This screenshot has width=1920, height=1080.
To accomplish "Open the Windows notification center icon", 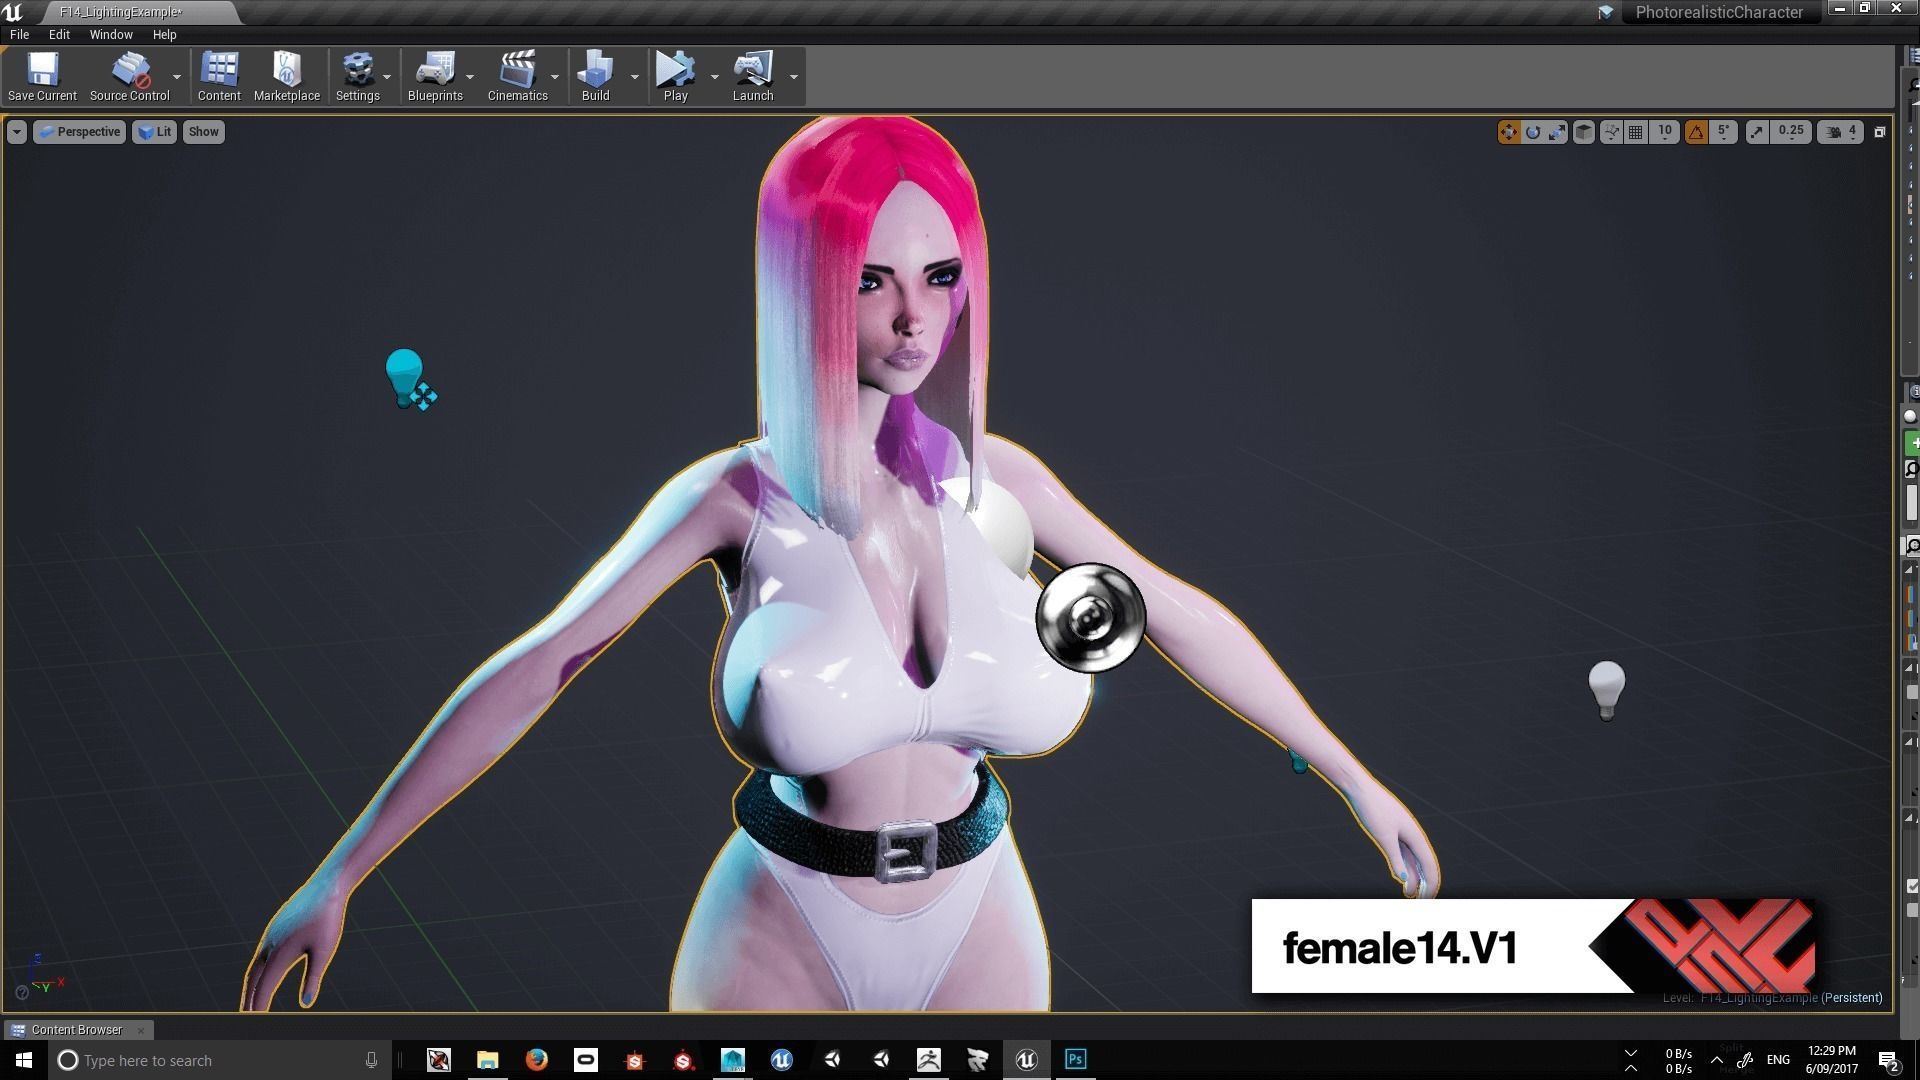I will pyautogui.click(x=1889, y=1060).
